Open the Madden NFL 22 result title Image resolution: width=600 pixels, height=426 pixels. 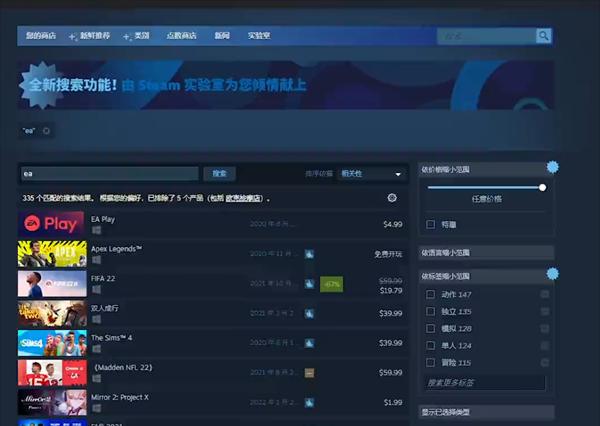tap(124, 367)
